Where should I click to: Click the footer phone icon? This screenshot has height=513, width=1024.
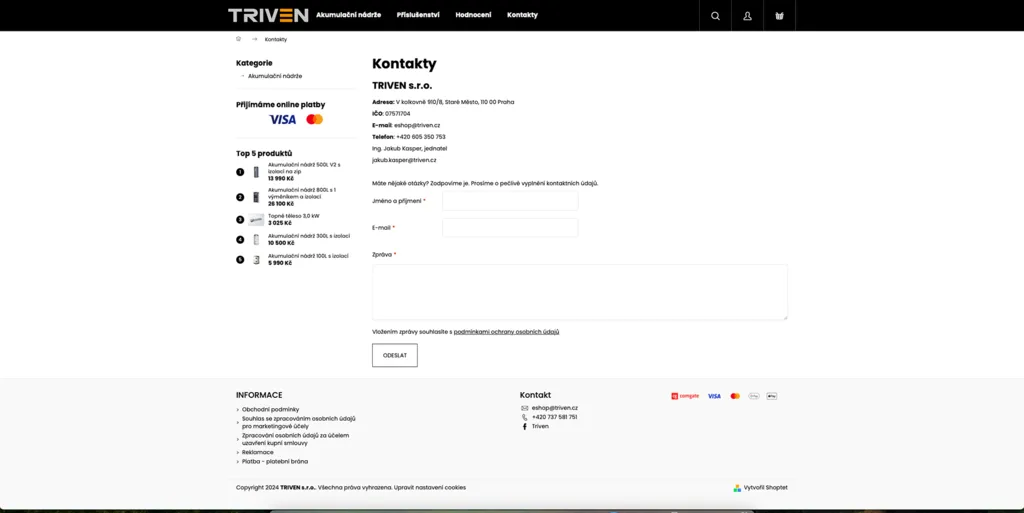pos(524,417)
